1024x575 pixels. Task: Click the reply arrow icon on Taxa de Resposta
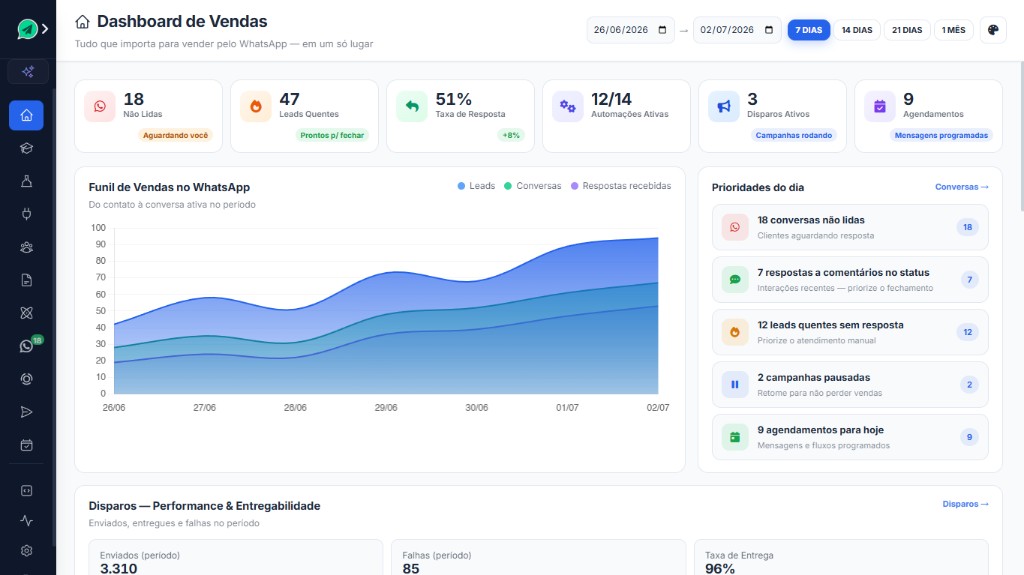tap(412, 107)
